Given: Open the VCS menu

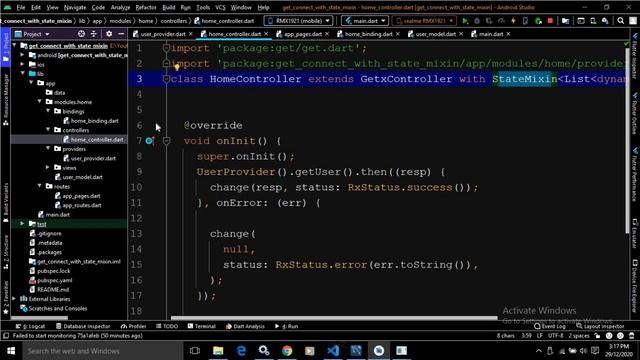Looking at the screenshot, I should (x=220, y=7).
